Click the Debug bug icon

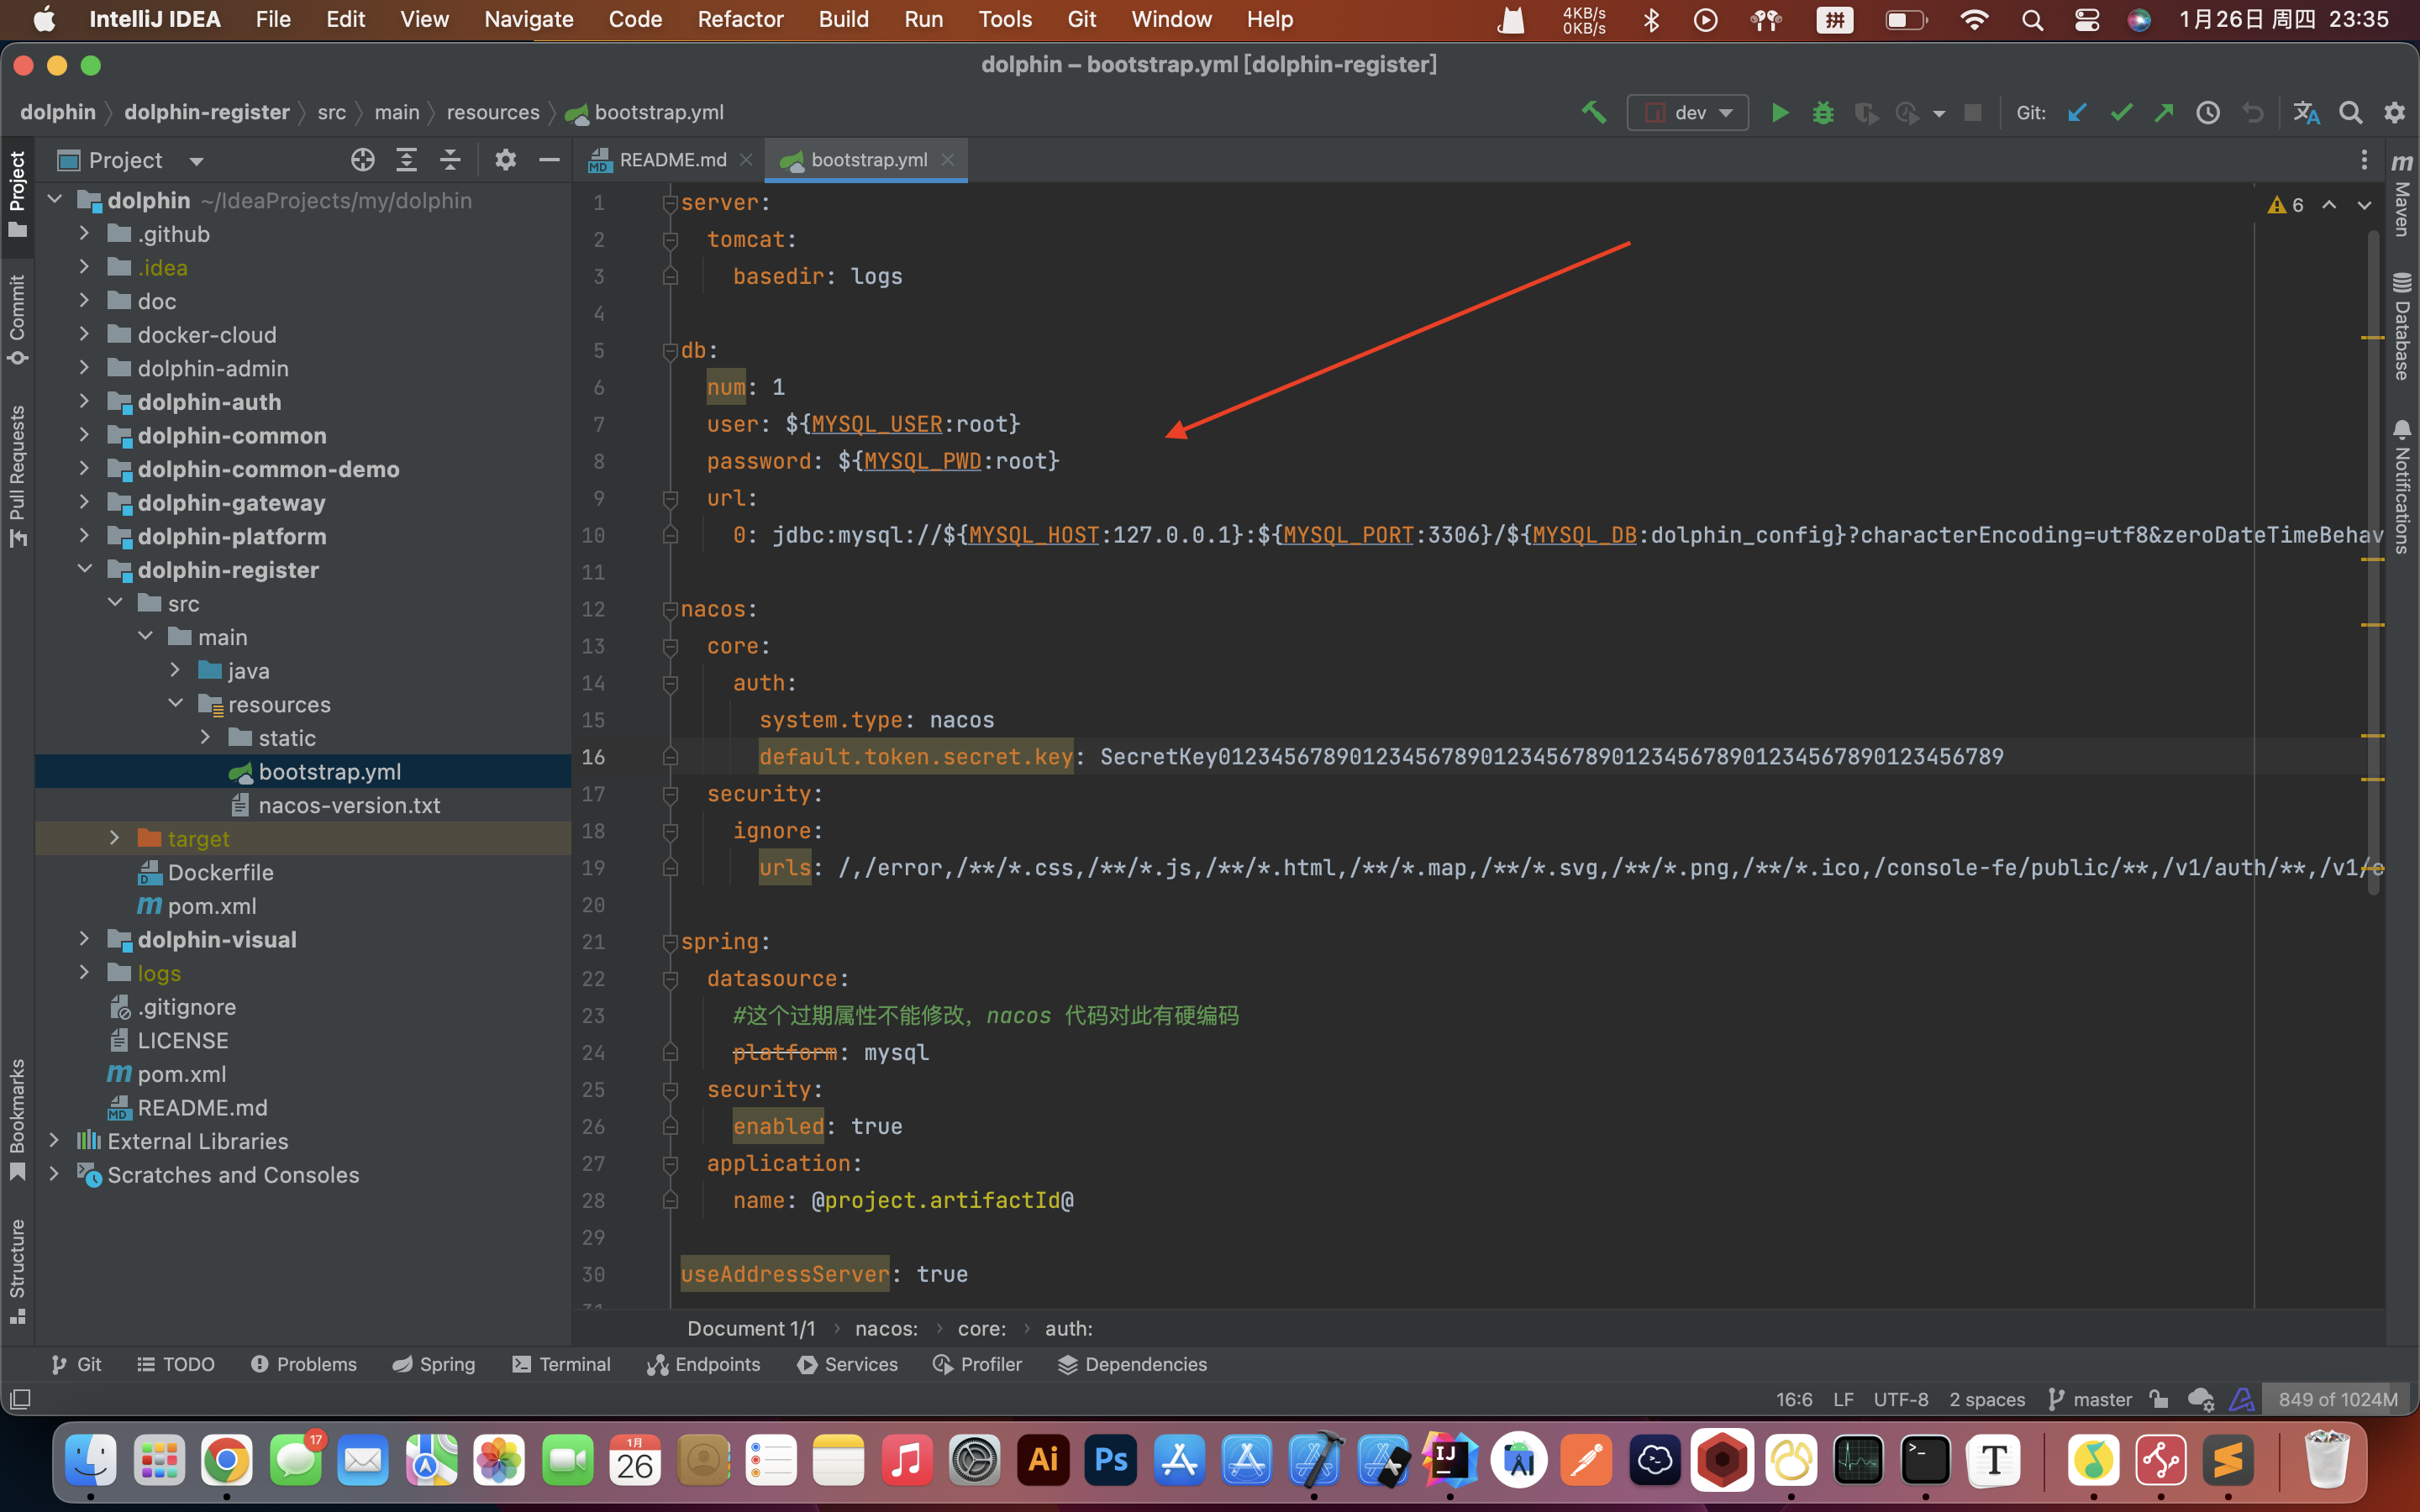[1822, 112]
